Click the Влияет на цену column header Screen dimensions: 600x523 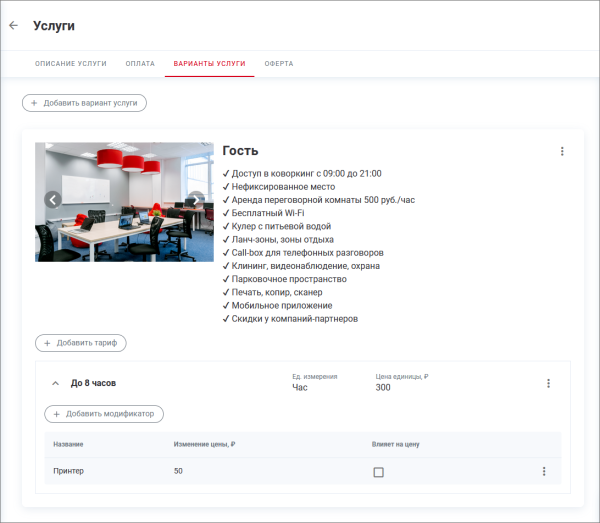(396, 444)
